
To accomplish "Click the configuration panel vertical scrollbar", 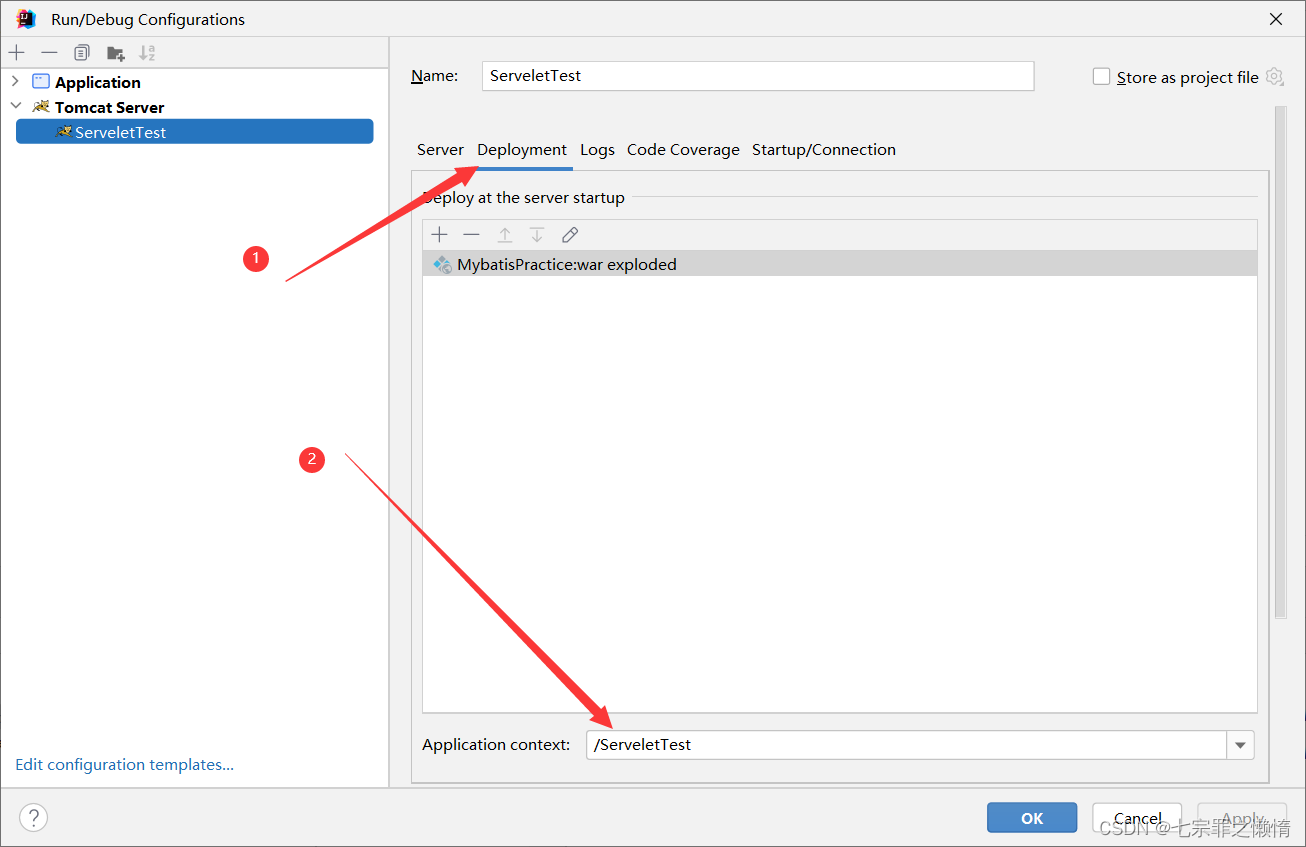I will point(1280,362).
